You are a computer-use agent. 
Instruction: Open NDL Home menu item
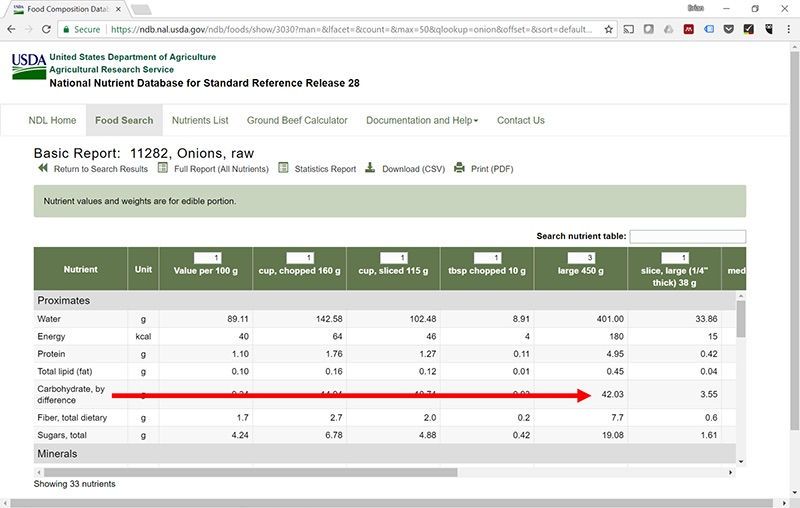pos(52,120)
